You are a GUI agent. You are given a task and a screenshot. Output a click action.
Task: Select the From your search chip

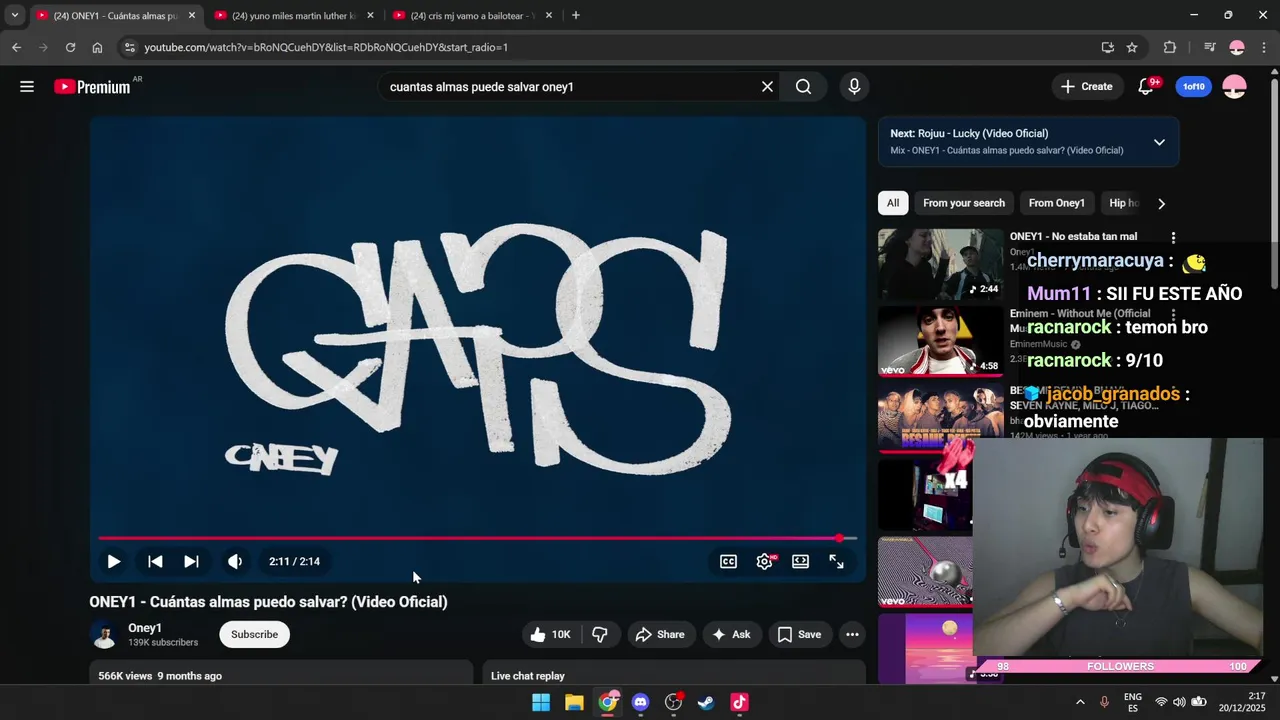(x=964, y=203)
